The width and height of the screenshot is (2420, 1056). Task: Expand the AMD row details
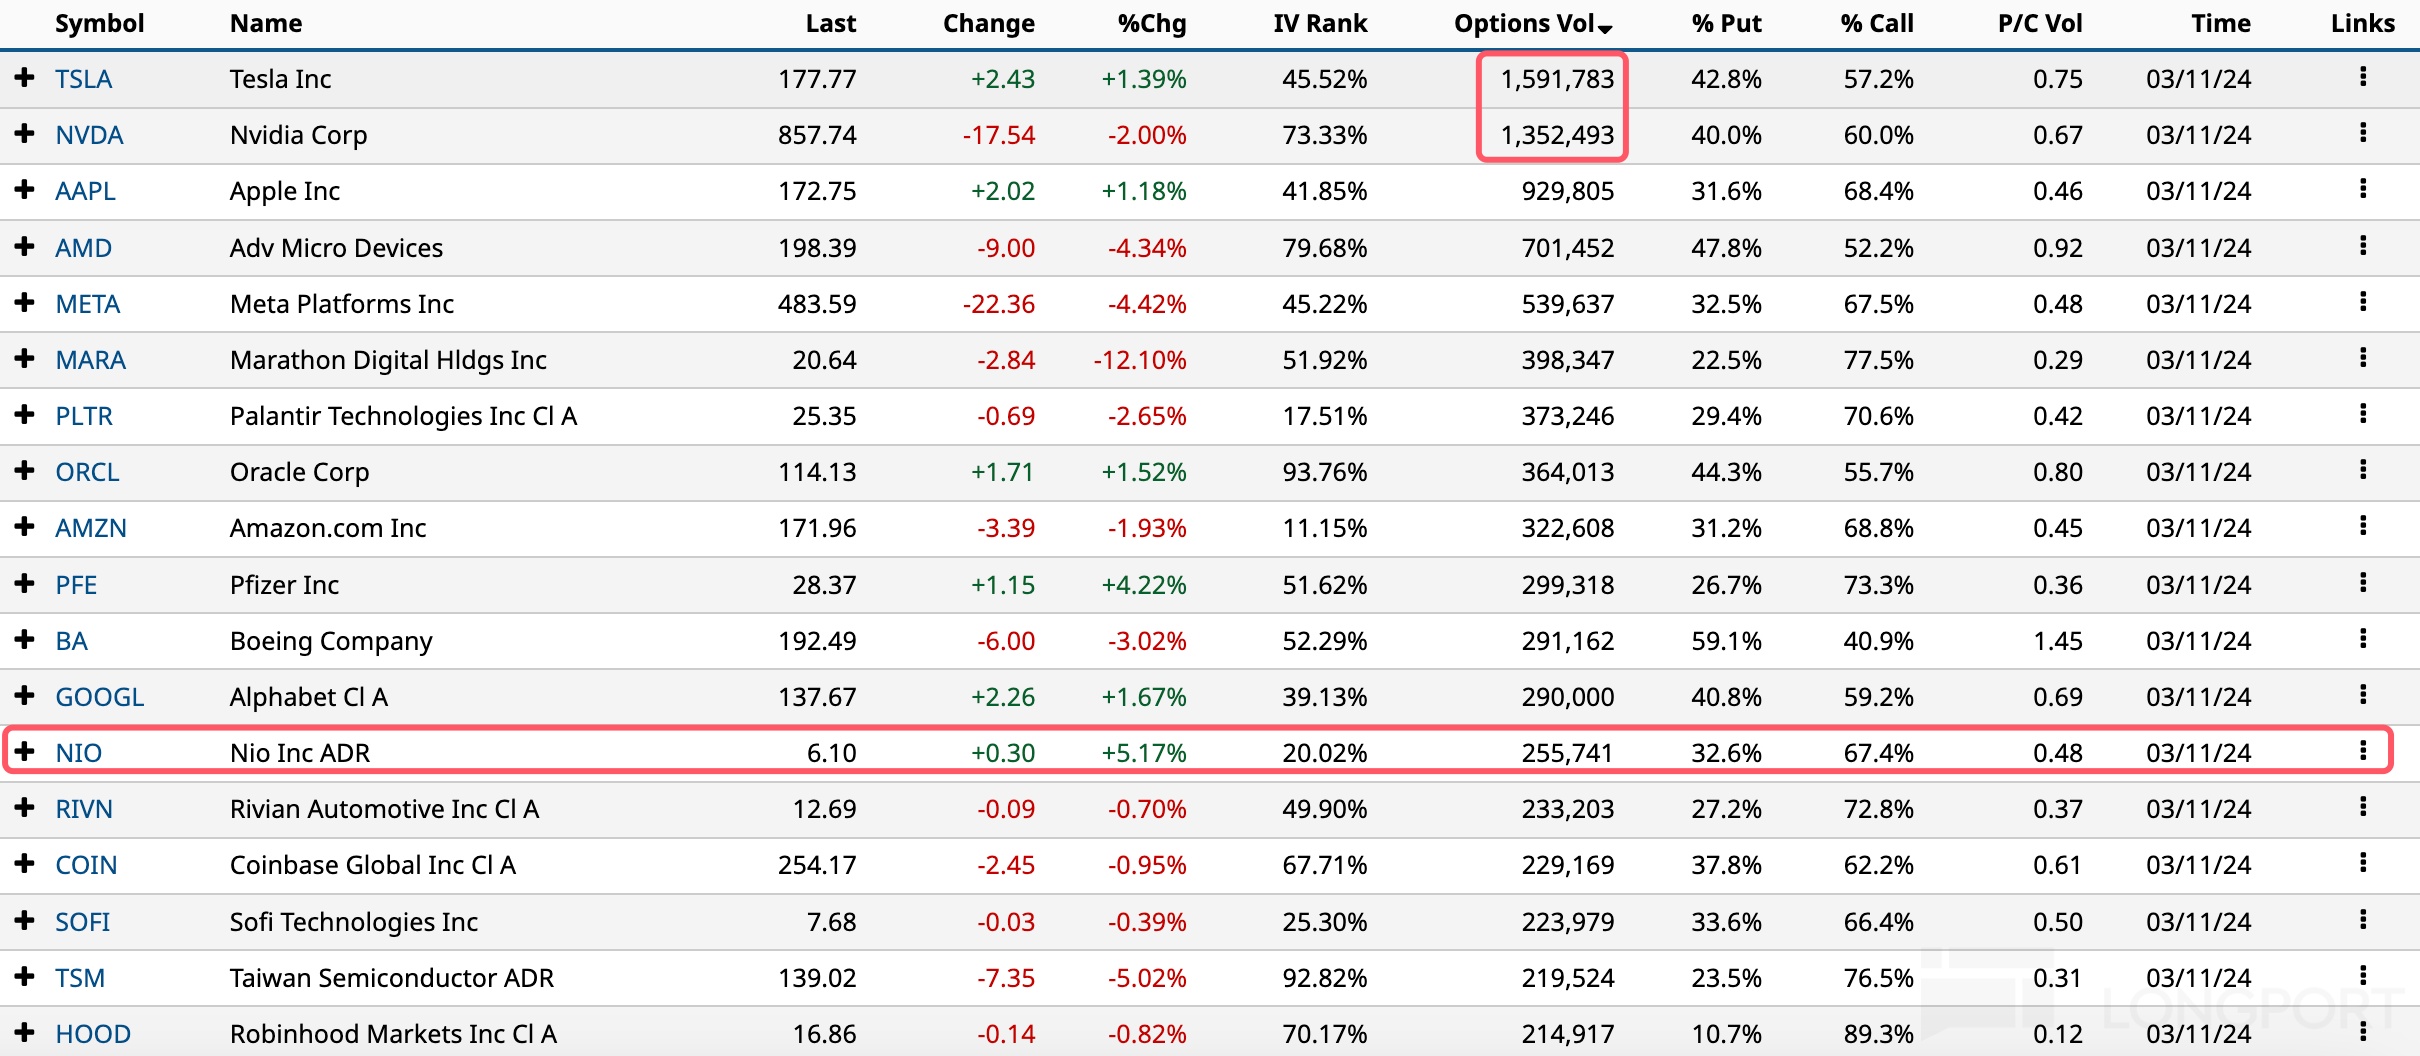(x=25, y=246)
